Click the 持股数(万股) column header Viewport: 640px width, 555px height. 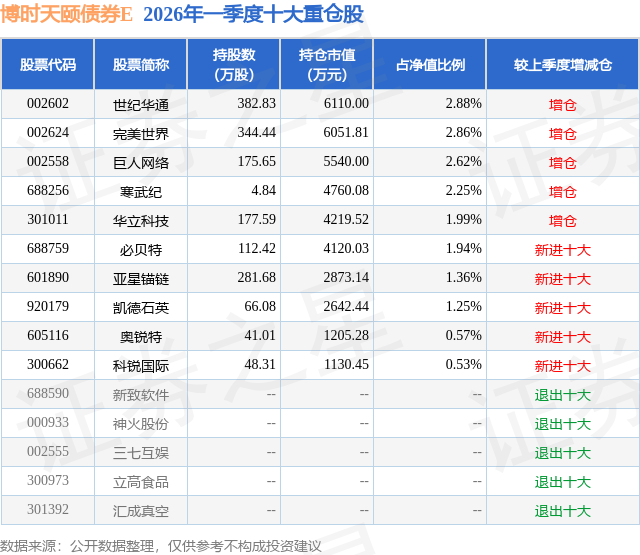pyautogui.click(x=234, y=64)
